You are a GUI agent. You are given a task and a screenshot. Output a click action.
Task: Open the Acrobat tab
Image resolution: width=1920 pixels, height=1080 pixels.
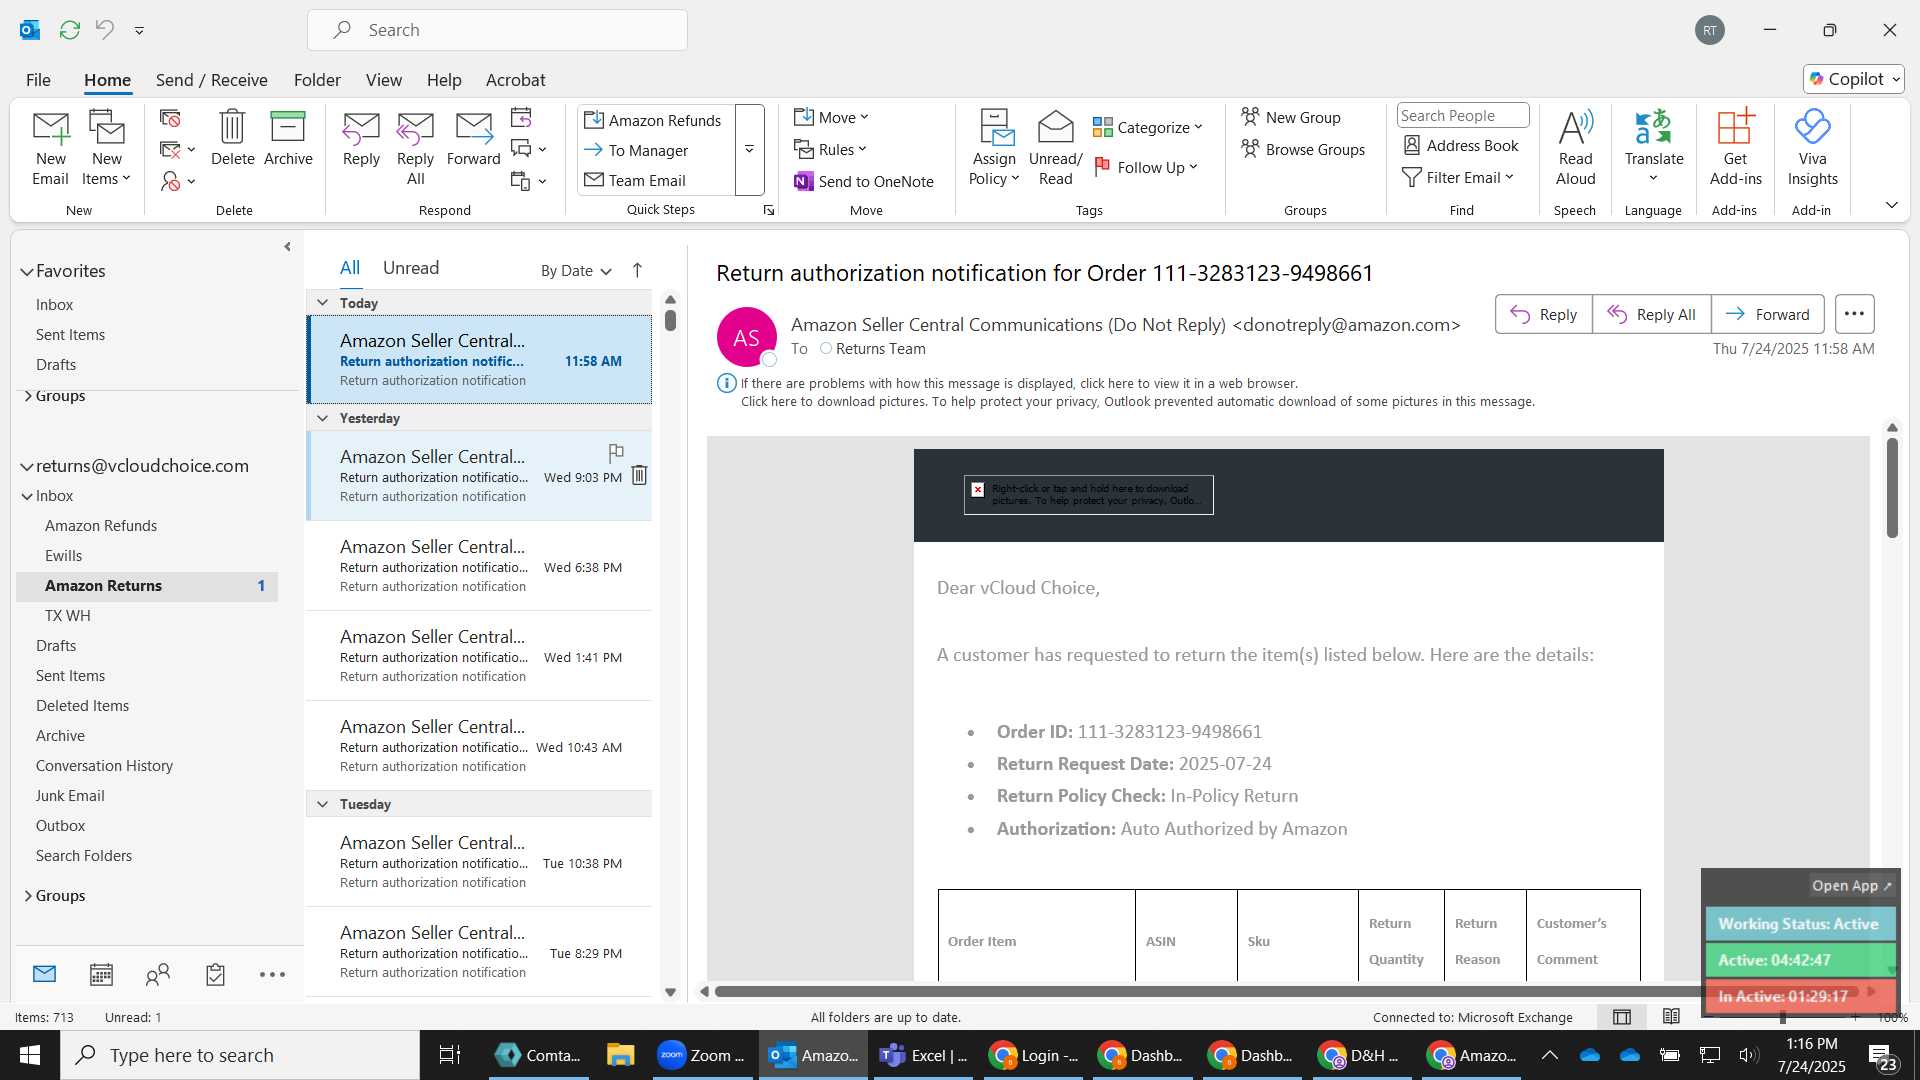pyautogui.click(x=515, y=80)
